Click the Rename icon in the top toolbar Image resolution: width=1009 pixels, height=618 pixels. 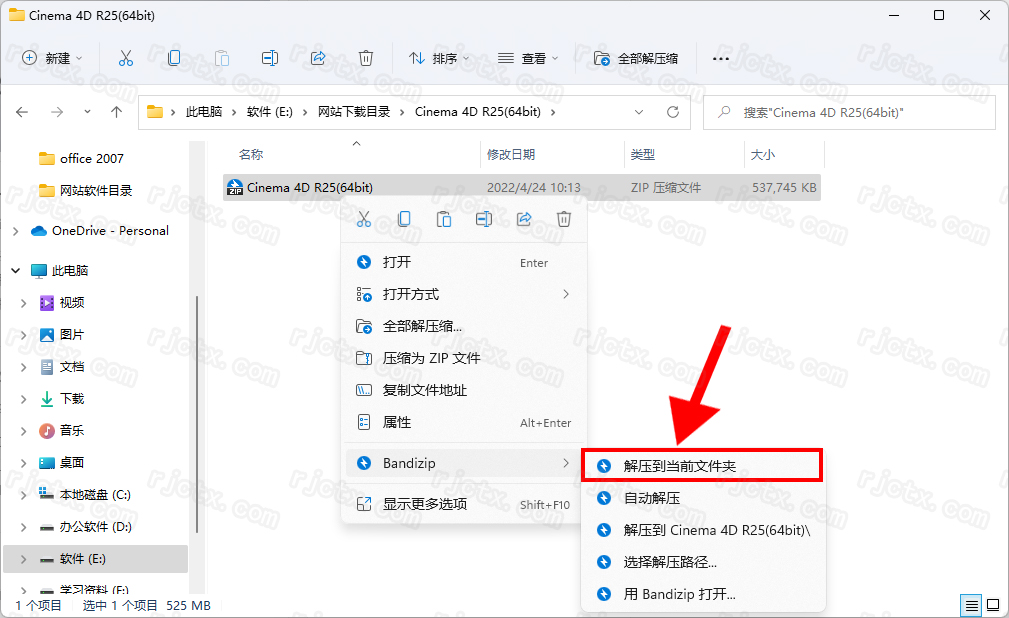point(270,58)
